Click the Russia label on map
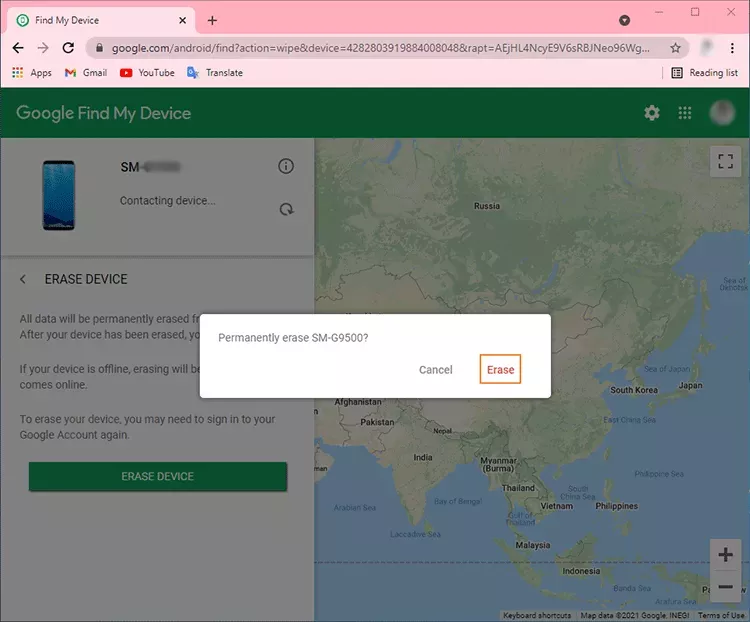This screenshot has width=750, height=622. coord(487,206)
